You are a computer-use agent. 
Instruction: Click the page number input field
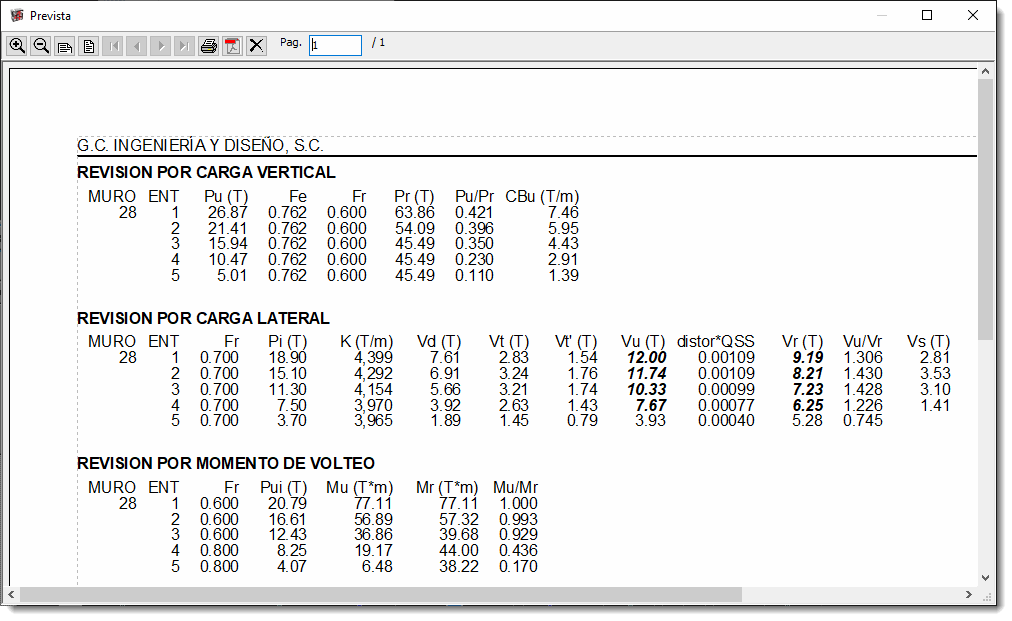[x=335, y=45]
